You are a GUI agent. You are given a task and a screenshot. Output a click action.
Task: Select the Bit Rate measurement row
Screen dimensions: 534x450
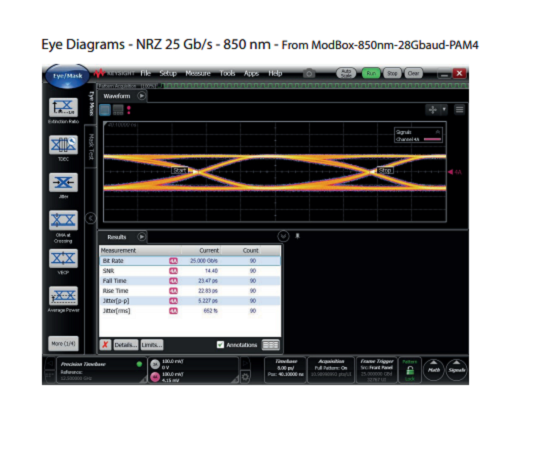190,261
